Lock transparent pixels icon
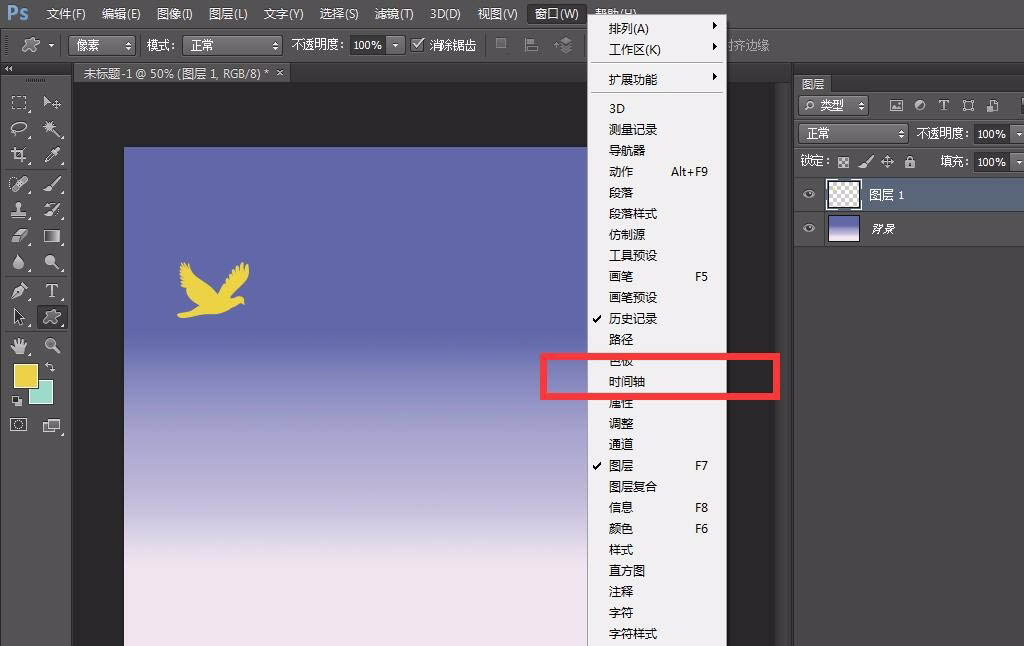Image resolution: width=1024 pixels, height=646 pixels. coord(844,162)
